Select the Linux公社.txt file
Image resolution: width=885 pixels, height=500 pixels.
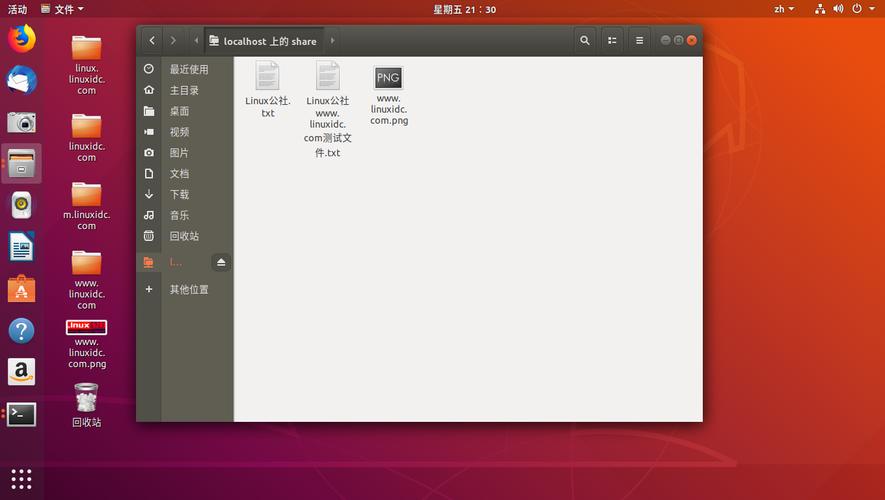pyautogui.click(x=267, y=89)
